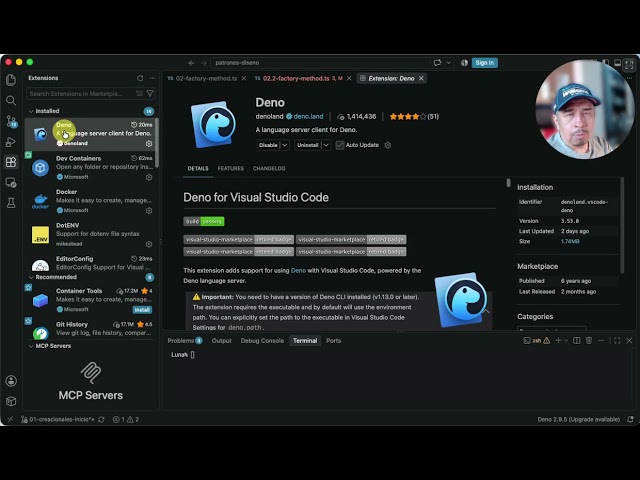Open extension settings gear beside Auto Update
640x480 pixels.
click(x=388, y=145)
